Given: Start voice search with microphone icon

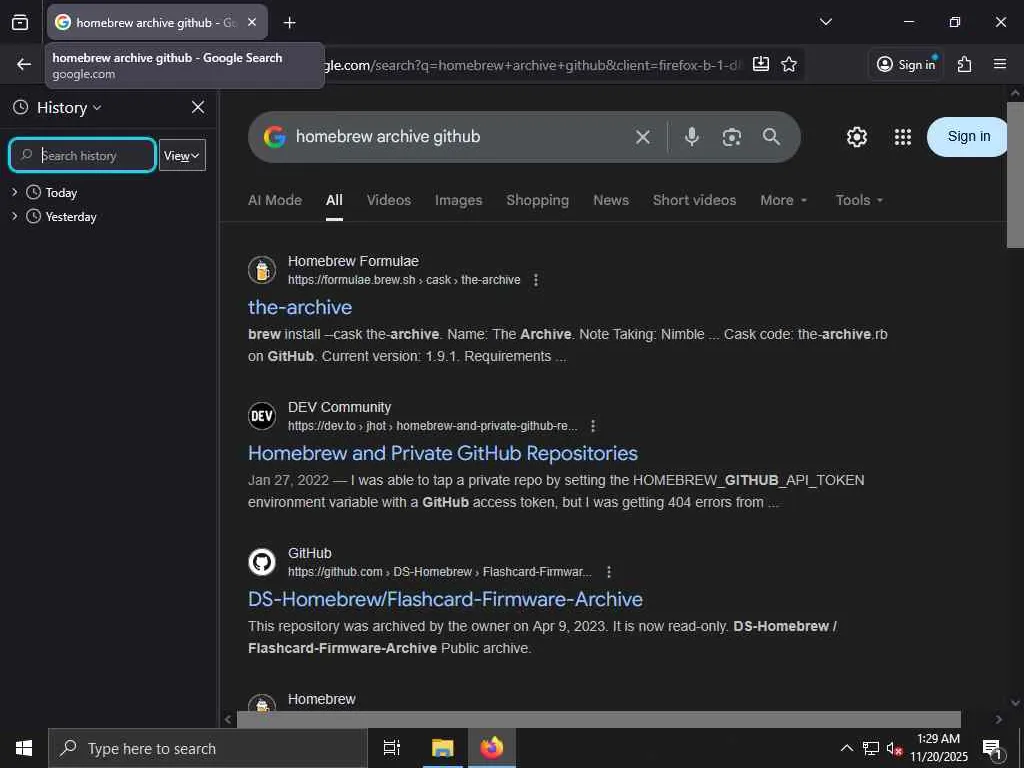Looking at the screenshot, I should tap(692, 136).
